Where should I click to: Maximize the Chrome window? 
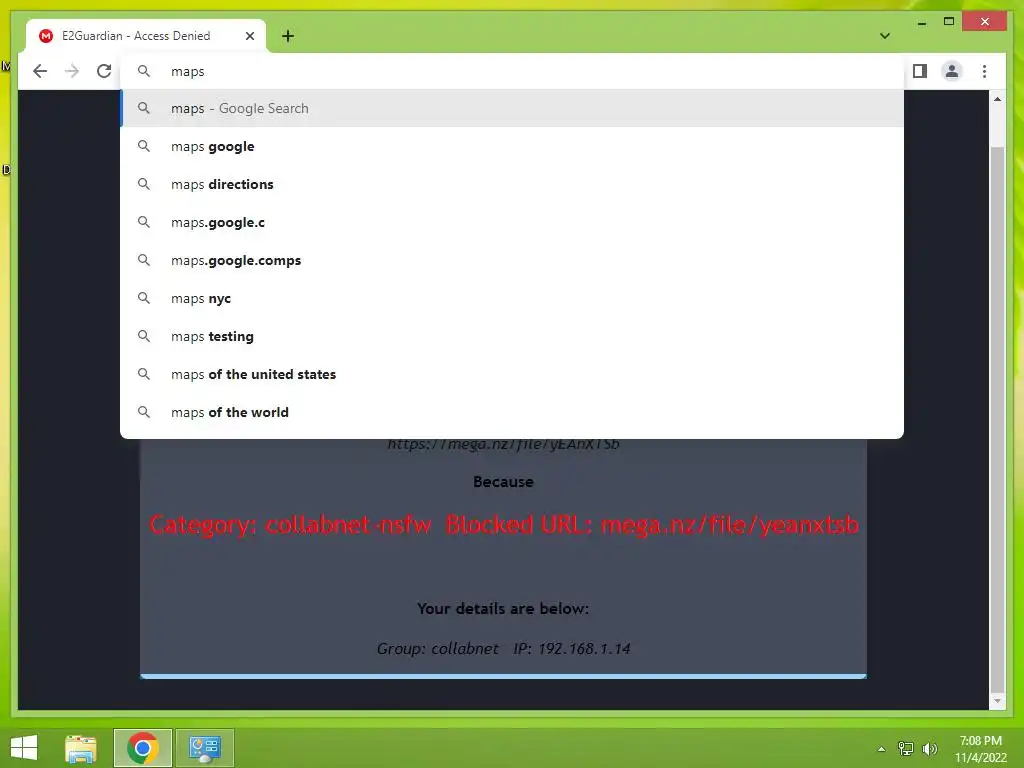tap(949, 22)
